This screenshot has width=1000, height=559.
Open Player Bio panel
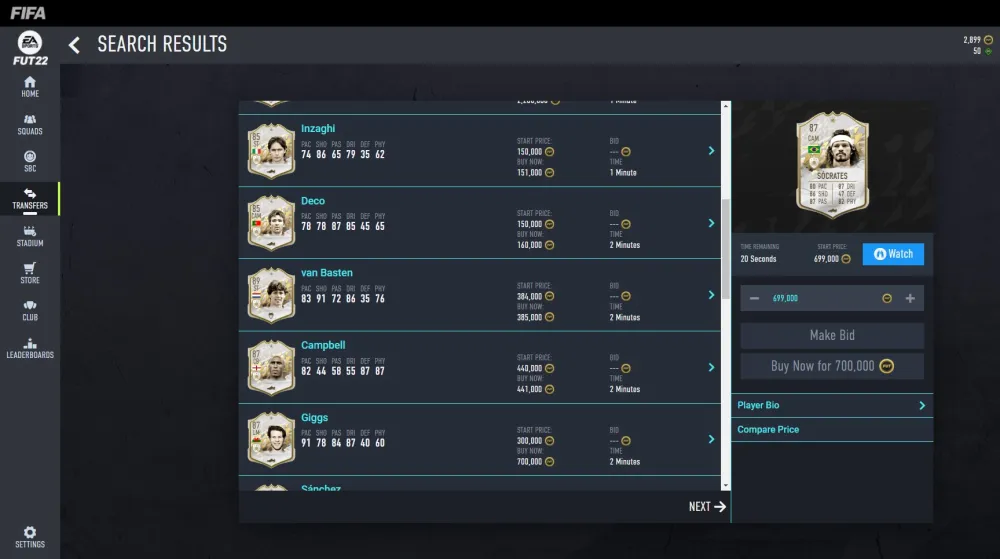tap(832, 405)
